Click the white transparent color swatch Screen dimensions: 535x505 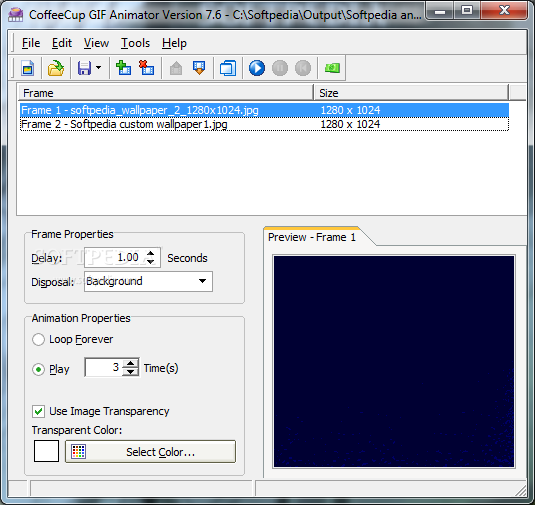point(46,451)
